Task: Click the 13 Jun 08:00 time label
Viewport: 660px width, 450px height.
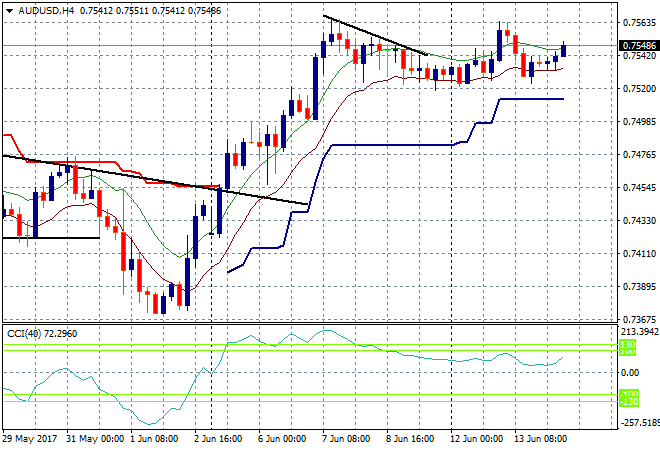Action: [540, 439]
